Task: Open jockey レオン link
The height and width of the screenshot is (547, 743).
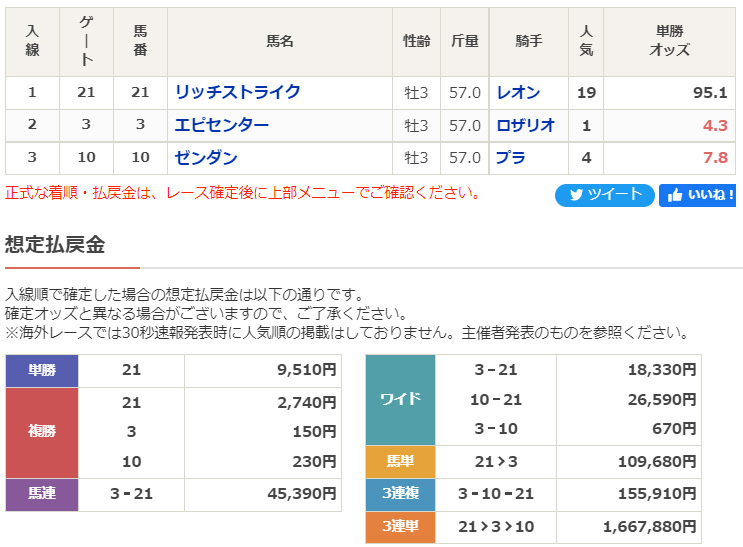Action: pyautogui.click(x=518, y=92)
